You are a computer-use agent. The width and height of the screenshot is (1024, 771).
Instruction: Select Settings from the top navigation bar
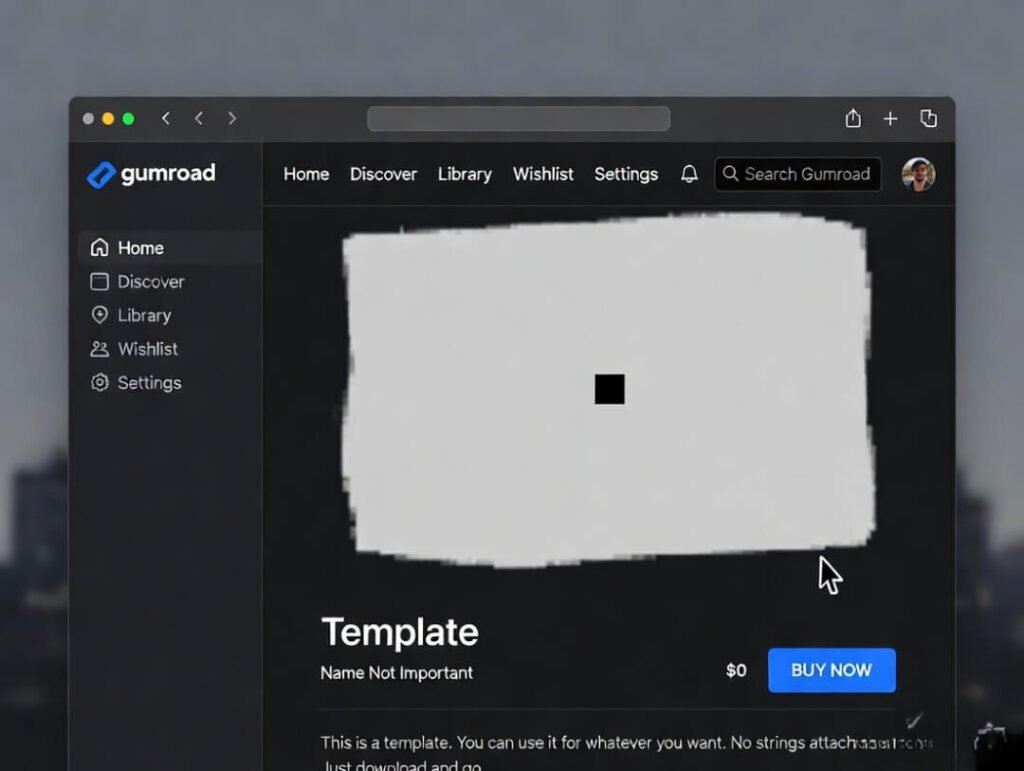[x=625, y=174]
